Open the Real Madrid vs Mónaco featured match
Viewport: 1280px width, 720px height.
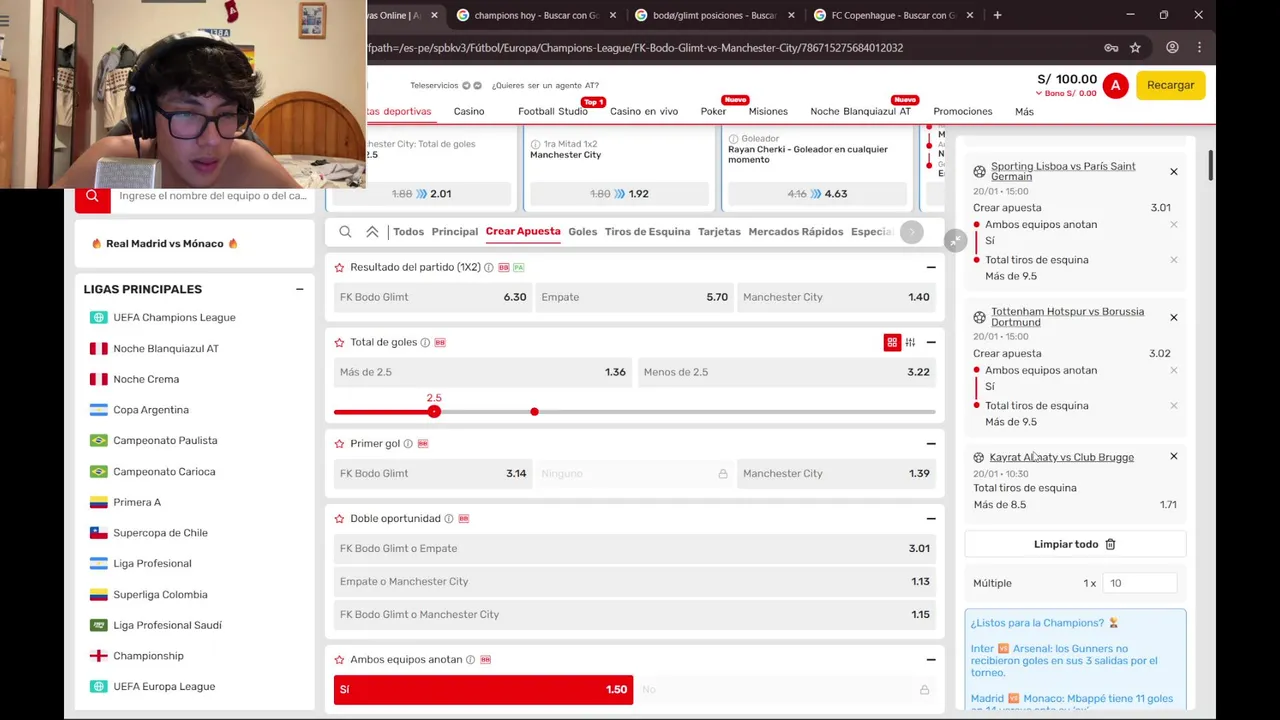pyautogui.click(x=165, y=244)
